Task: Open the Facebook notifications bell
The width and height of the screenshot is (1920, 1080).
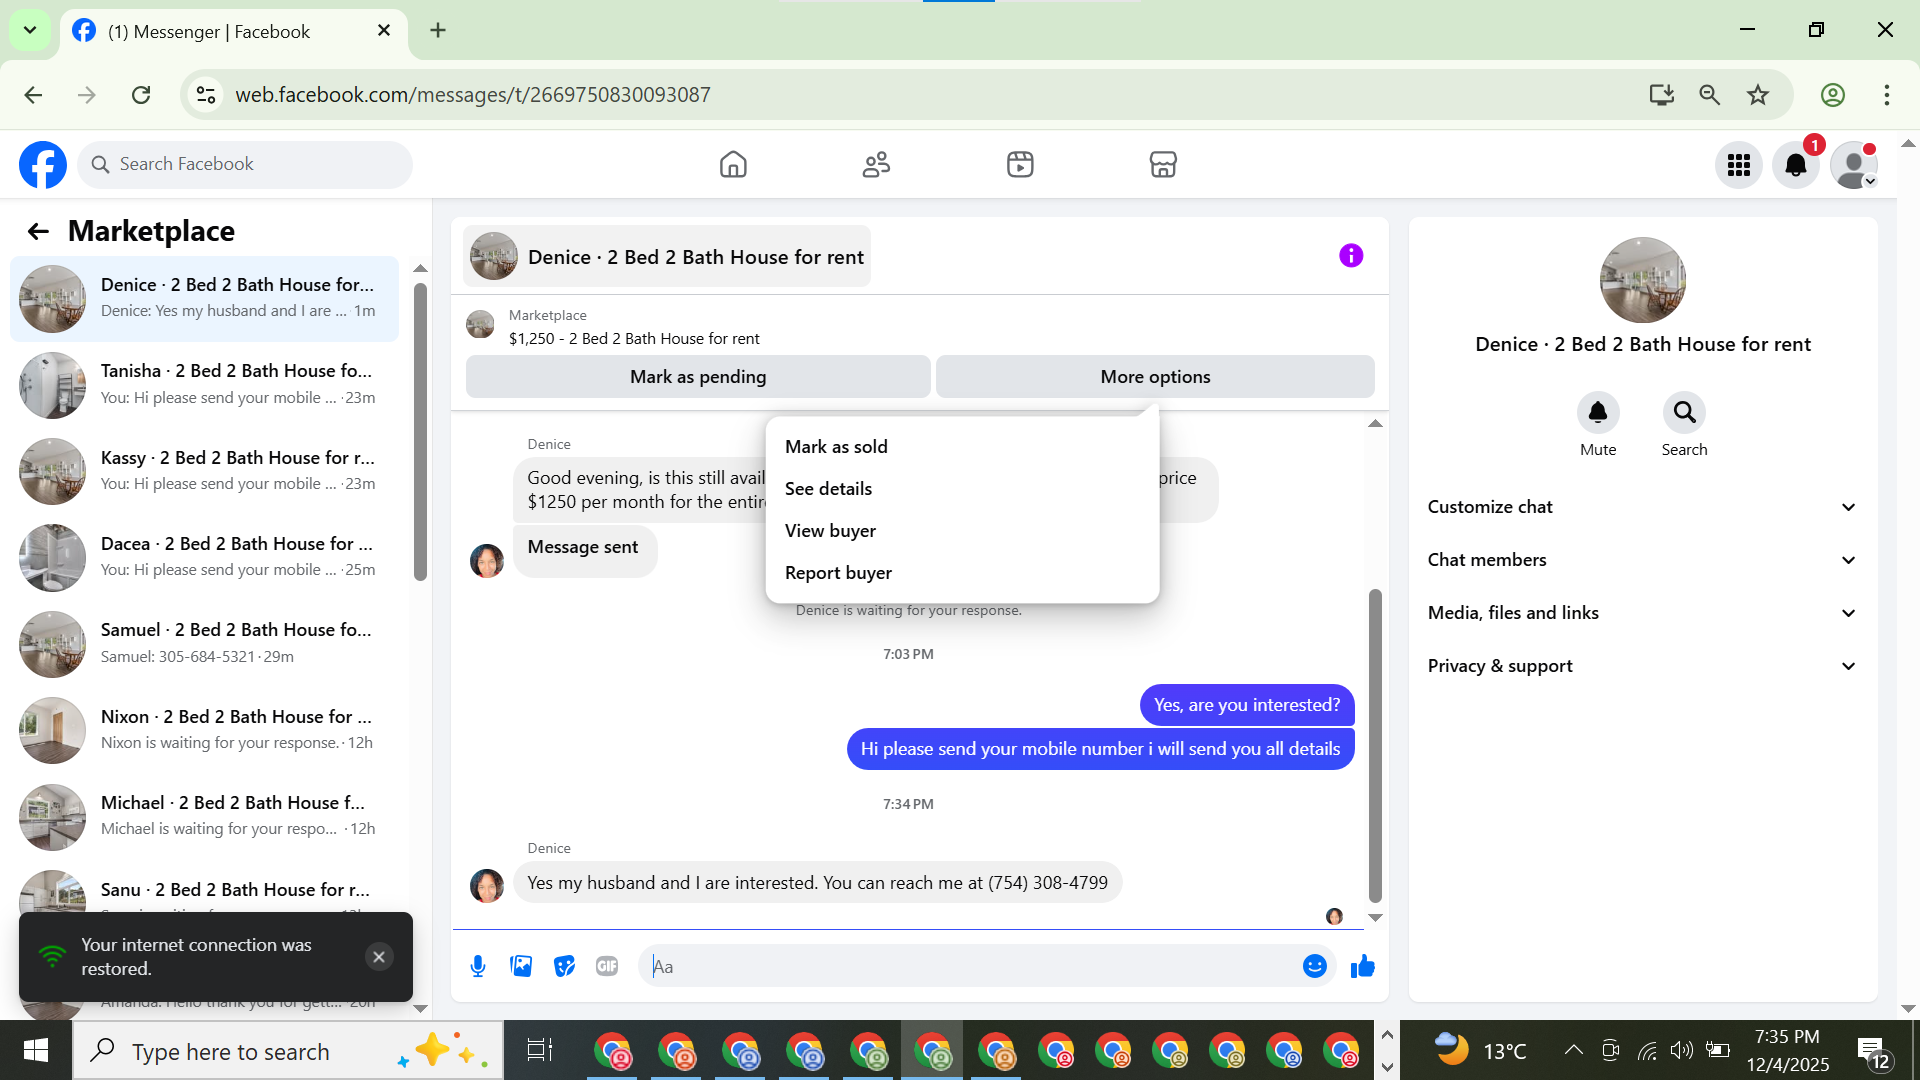Action: [1795, 165]
